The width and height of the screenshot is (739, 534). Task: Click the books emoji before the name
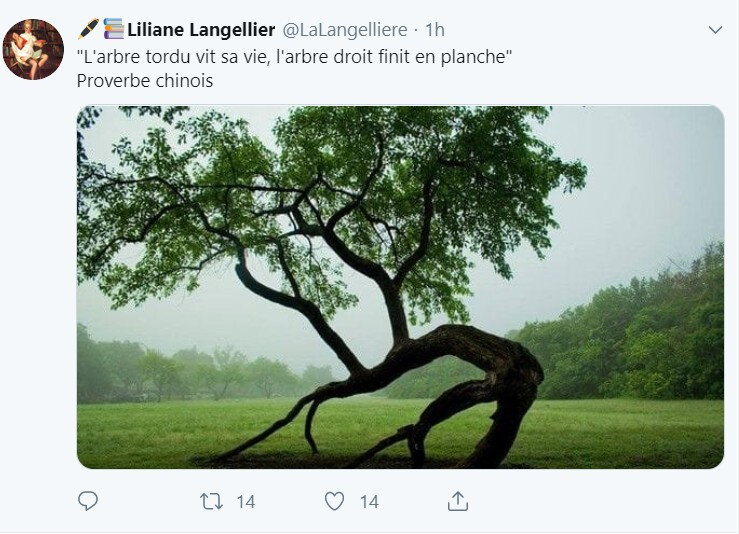click(x=114, y=29)
